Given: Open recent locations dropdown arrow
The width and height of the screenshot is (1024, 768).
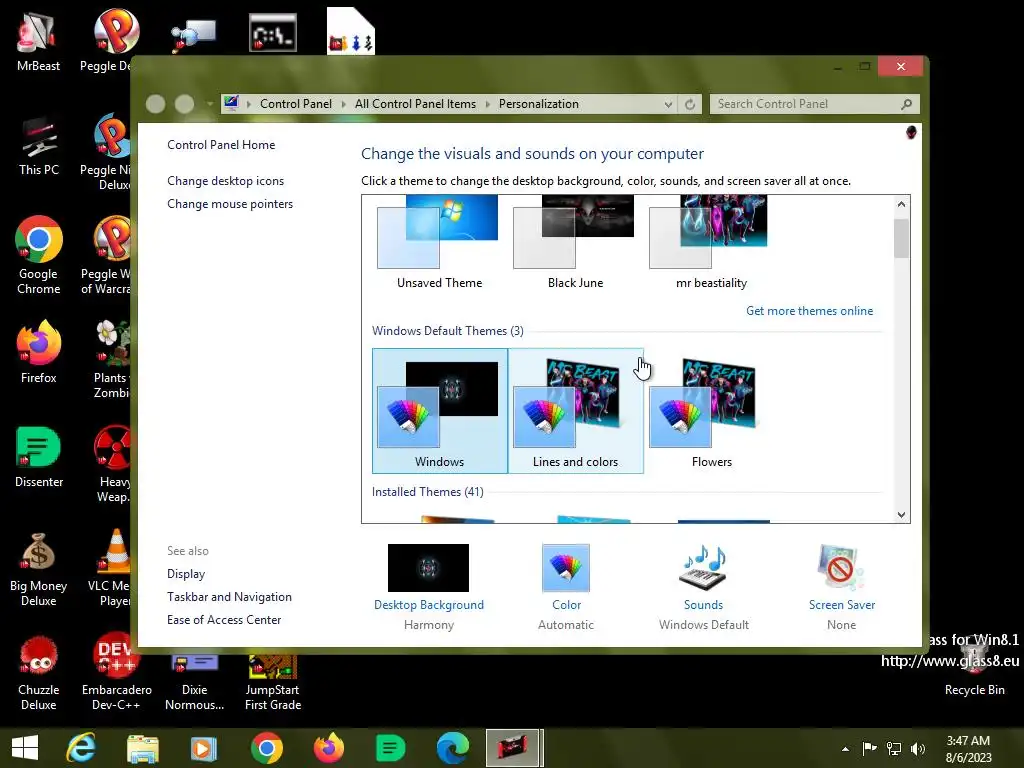Looking at the screenshot, I should 210,103.
